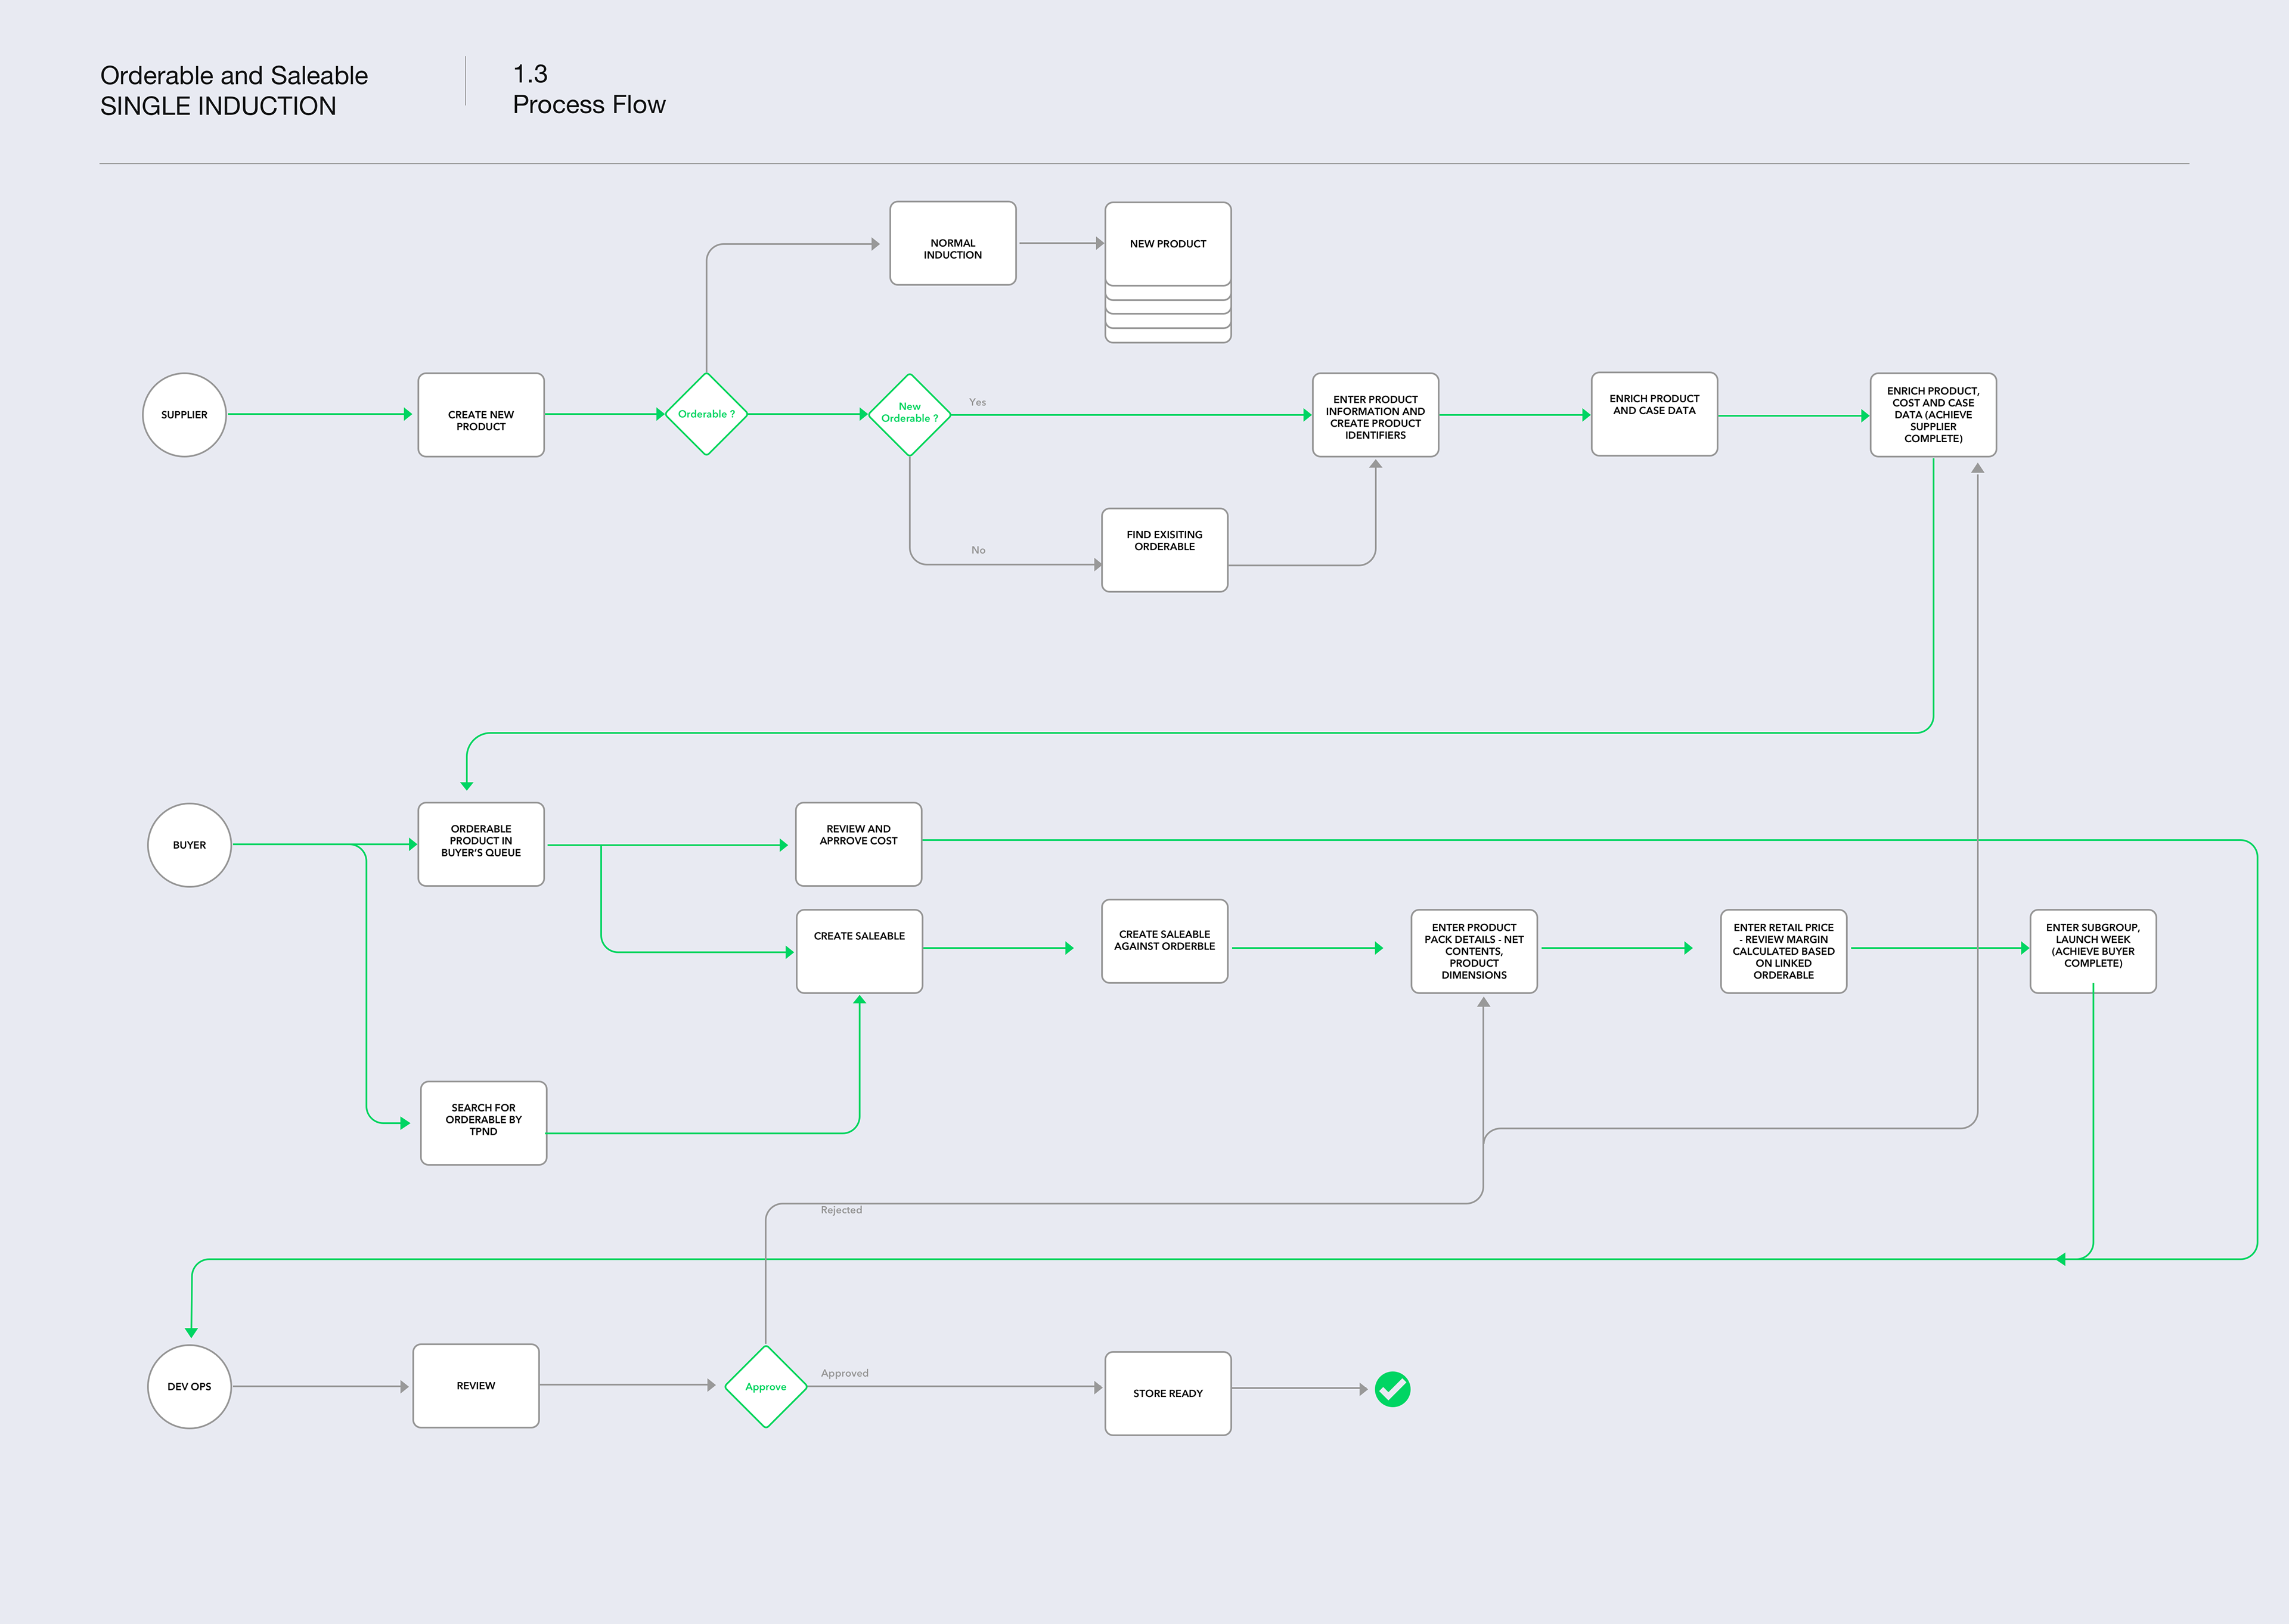This screenshot has width=2289, height=1624.
Task: Select the DEV OPS circle node
Action: click(189, 1386)
